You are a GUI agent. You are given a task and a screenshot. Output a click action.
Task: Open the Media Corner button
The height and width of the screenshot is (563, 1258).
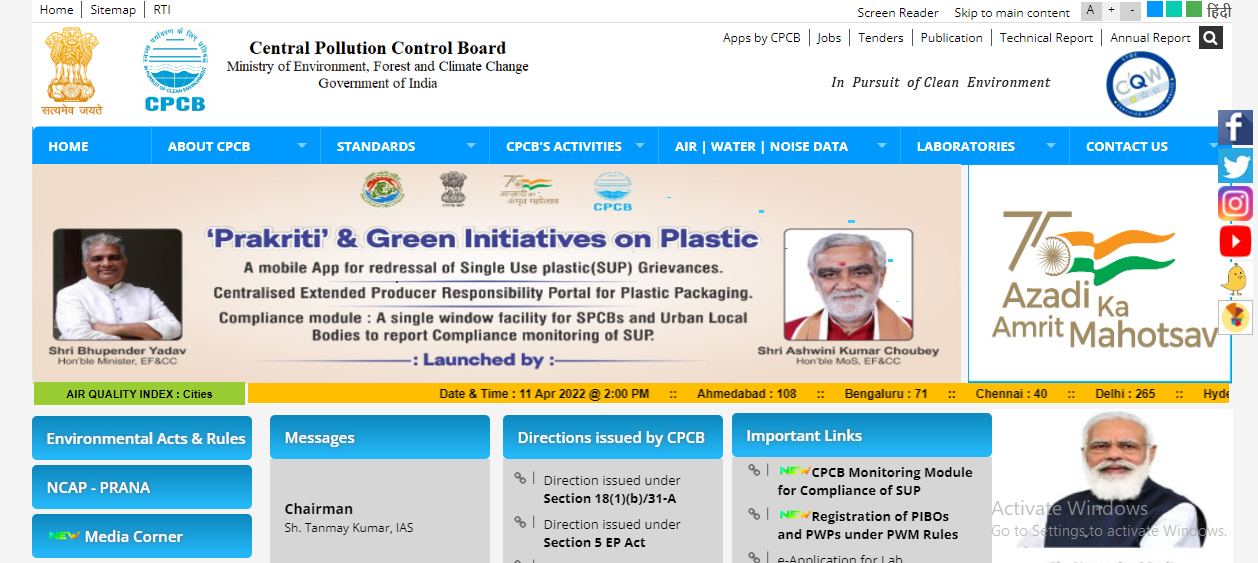tap(142, 536)
